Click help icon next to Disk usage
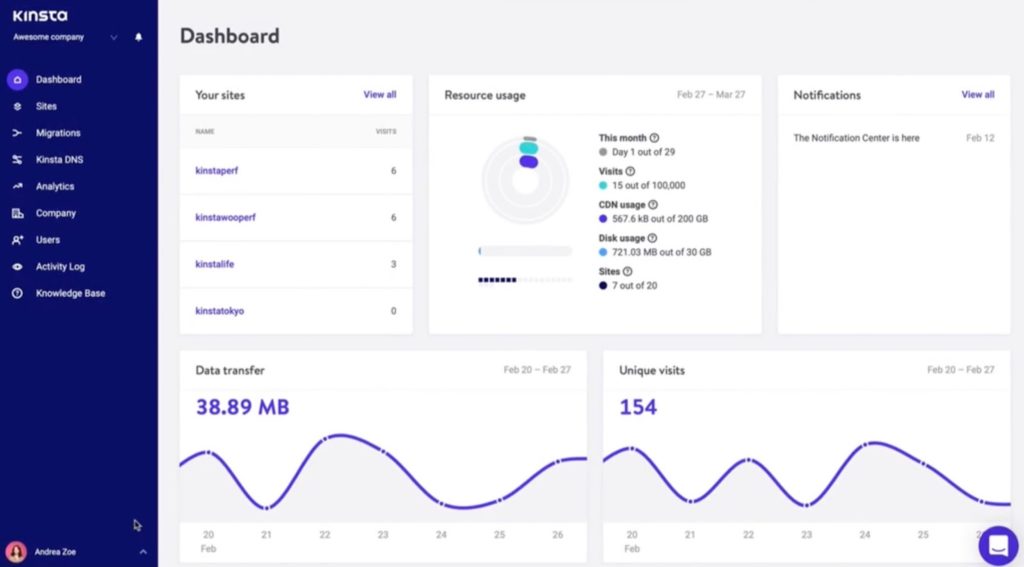This screenshot has height=567, width=1024. (652, 238)
